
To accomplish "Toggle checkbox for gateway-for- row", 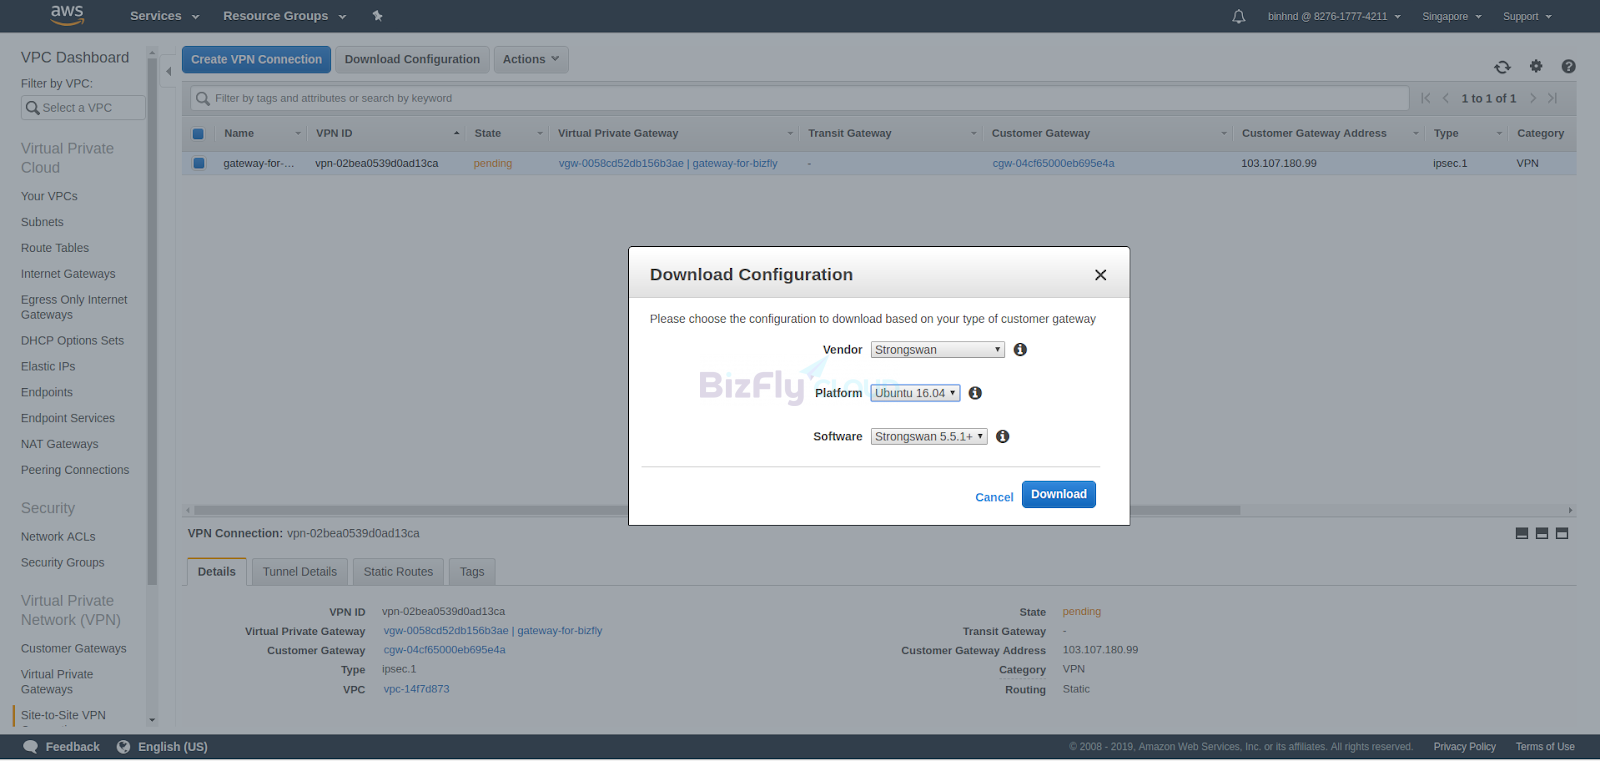I will [198, 163].
